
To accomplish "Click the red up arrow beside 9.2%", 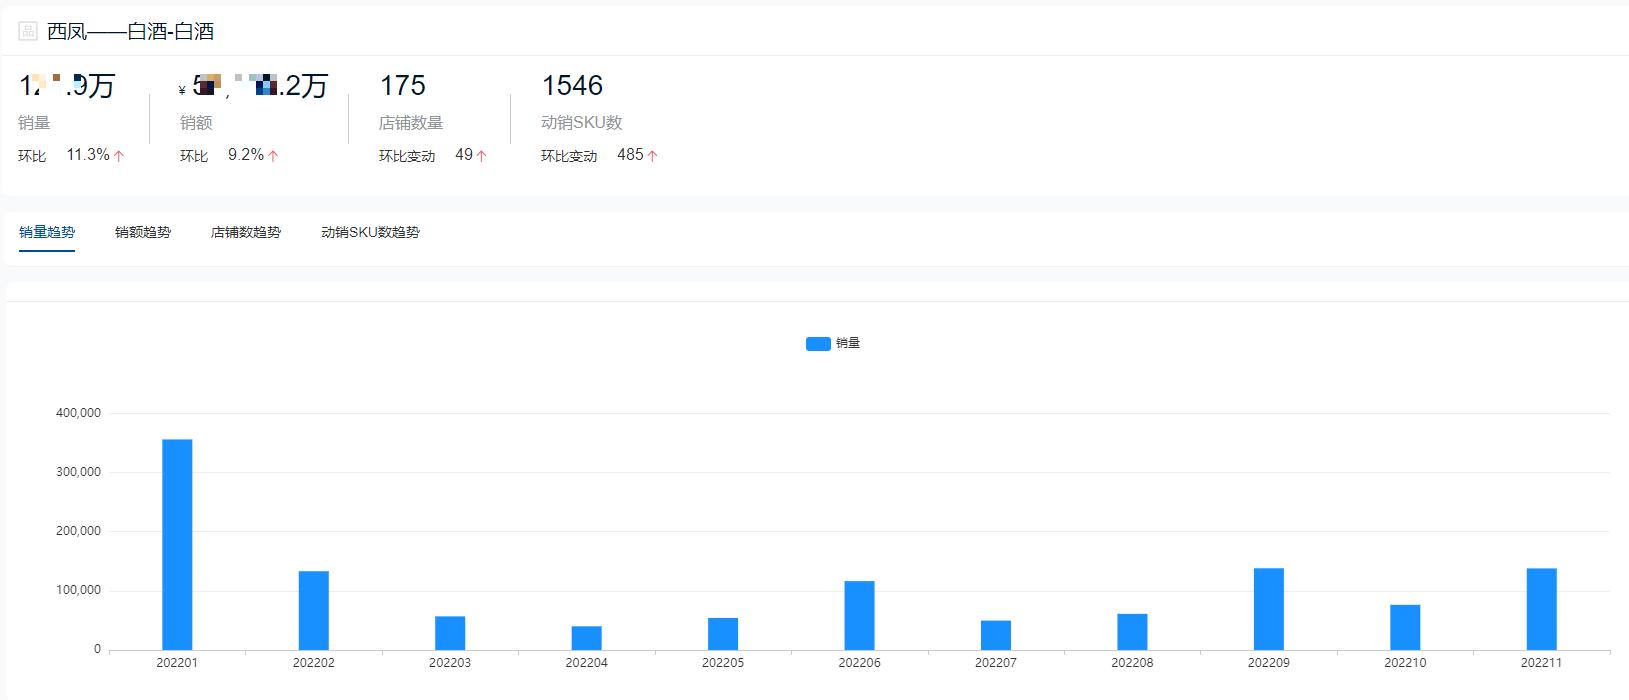I will 273,156.
